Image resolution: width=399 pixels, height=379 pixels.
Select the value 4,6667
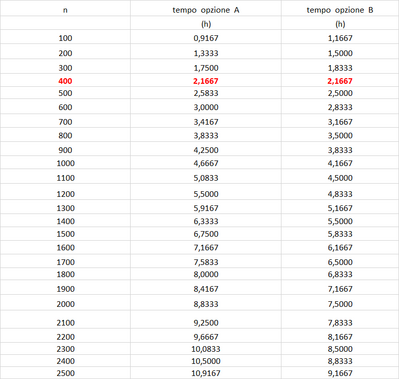click(x=206, y=163)
